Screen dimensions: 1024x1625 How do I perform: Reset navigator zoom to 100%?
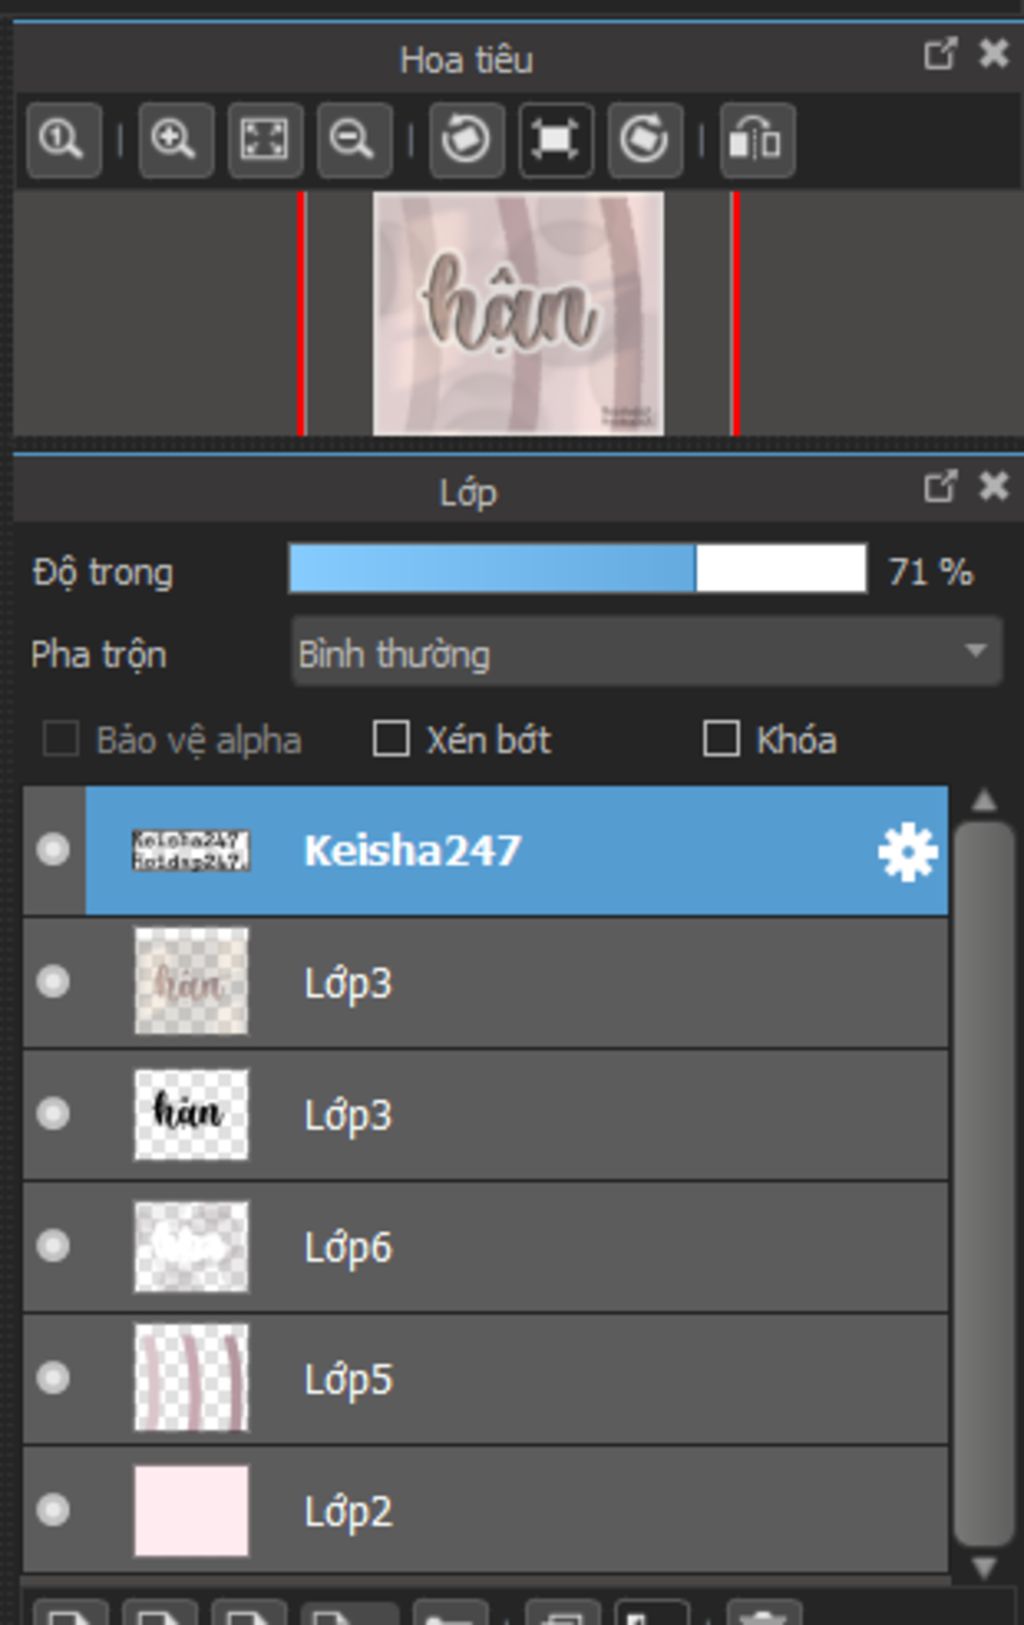point(63,140)
